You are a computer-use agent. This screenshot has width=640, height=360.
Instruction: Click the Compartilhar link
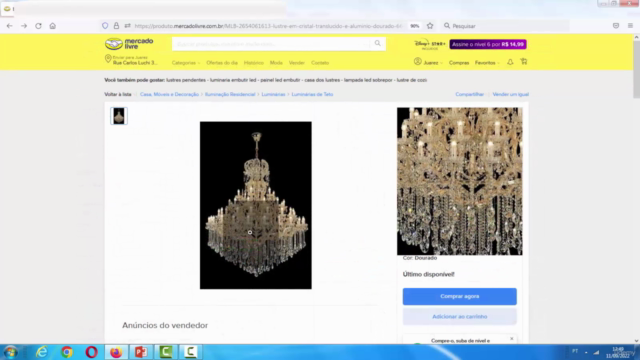coord(469,94)
